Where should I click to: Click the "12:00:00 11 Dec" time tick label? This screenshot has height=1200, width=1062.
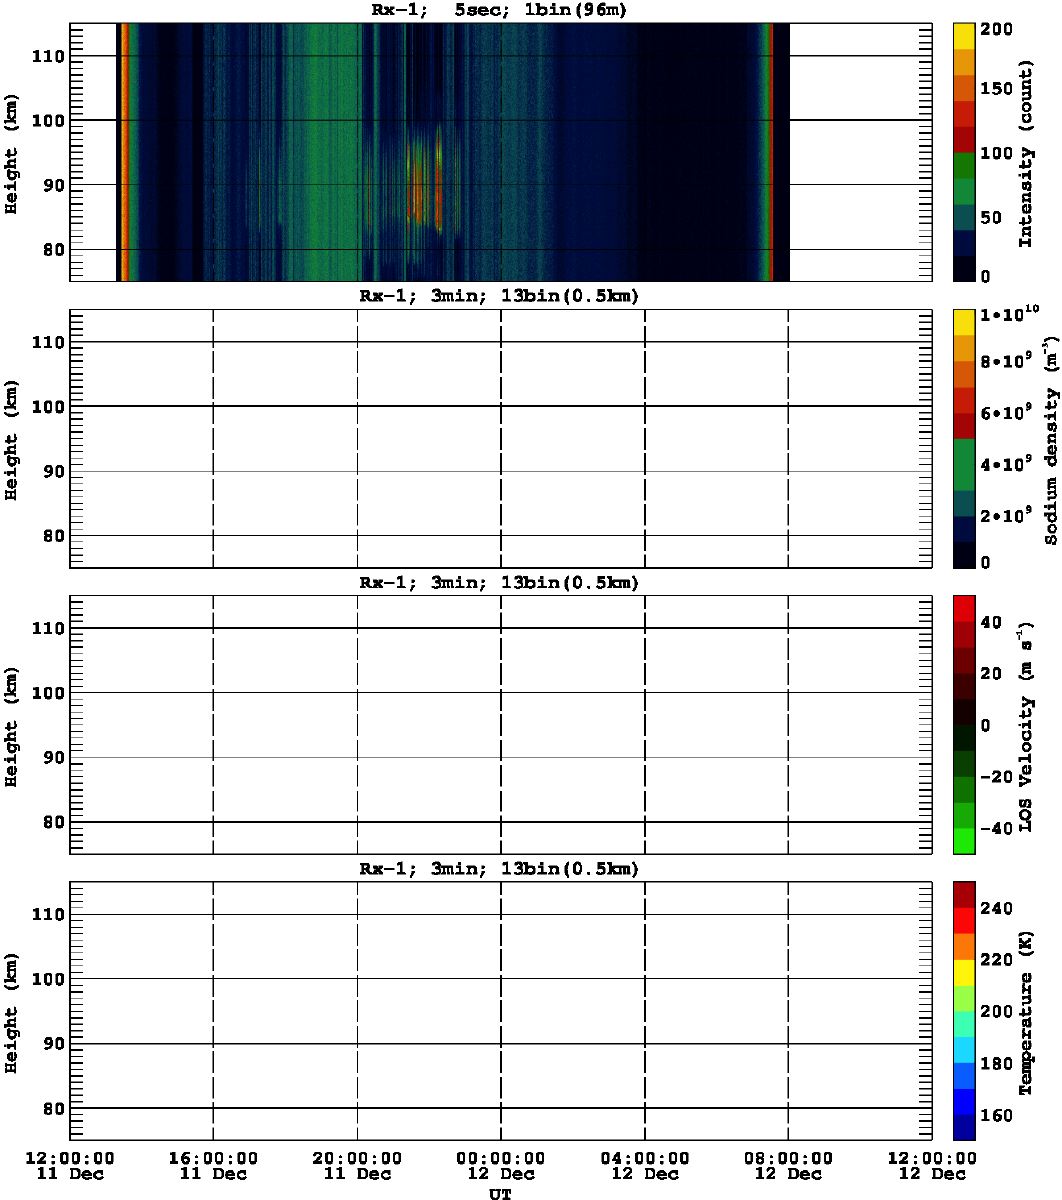click(x=69, y=1166)
